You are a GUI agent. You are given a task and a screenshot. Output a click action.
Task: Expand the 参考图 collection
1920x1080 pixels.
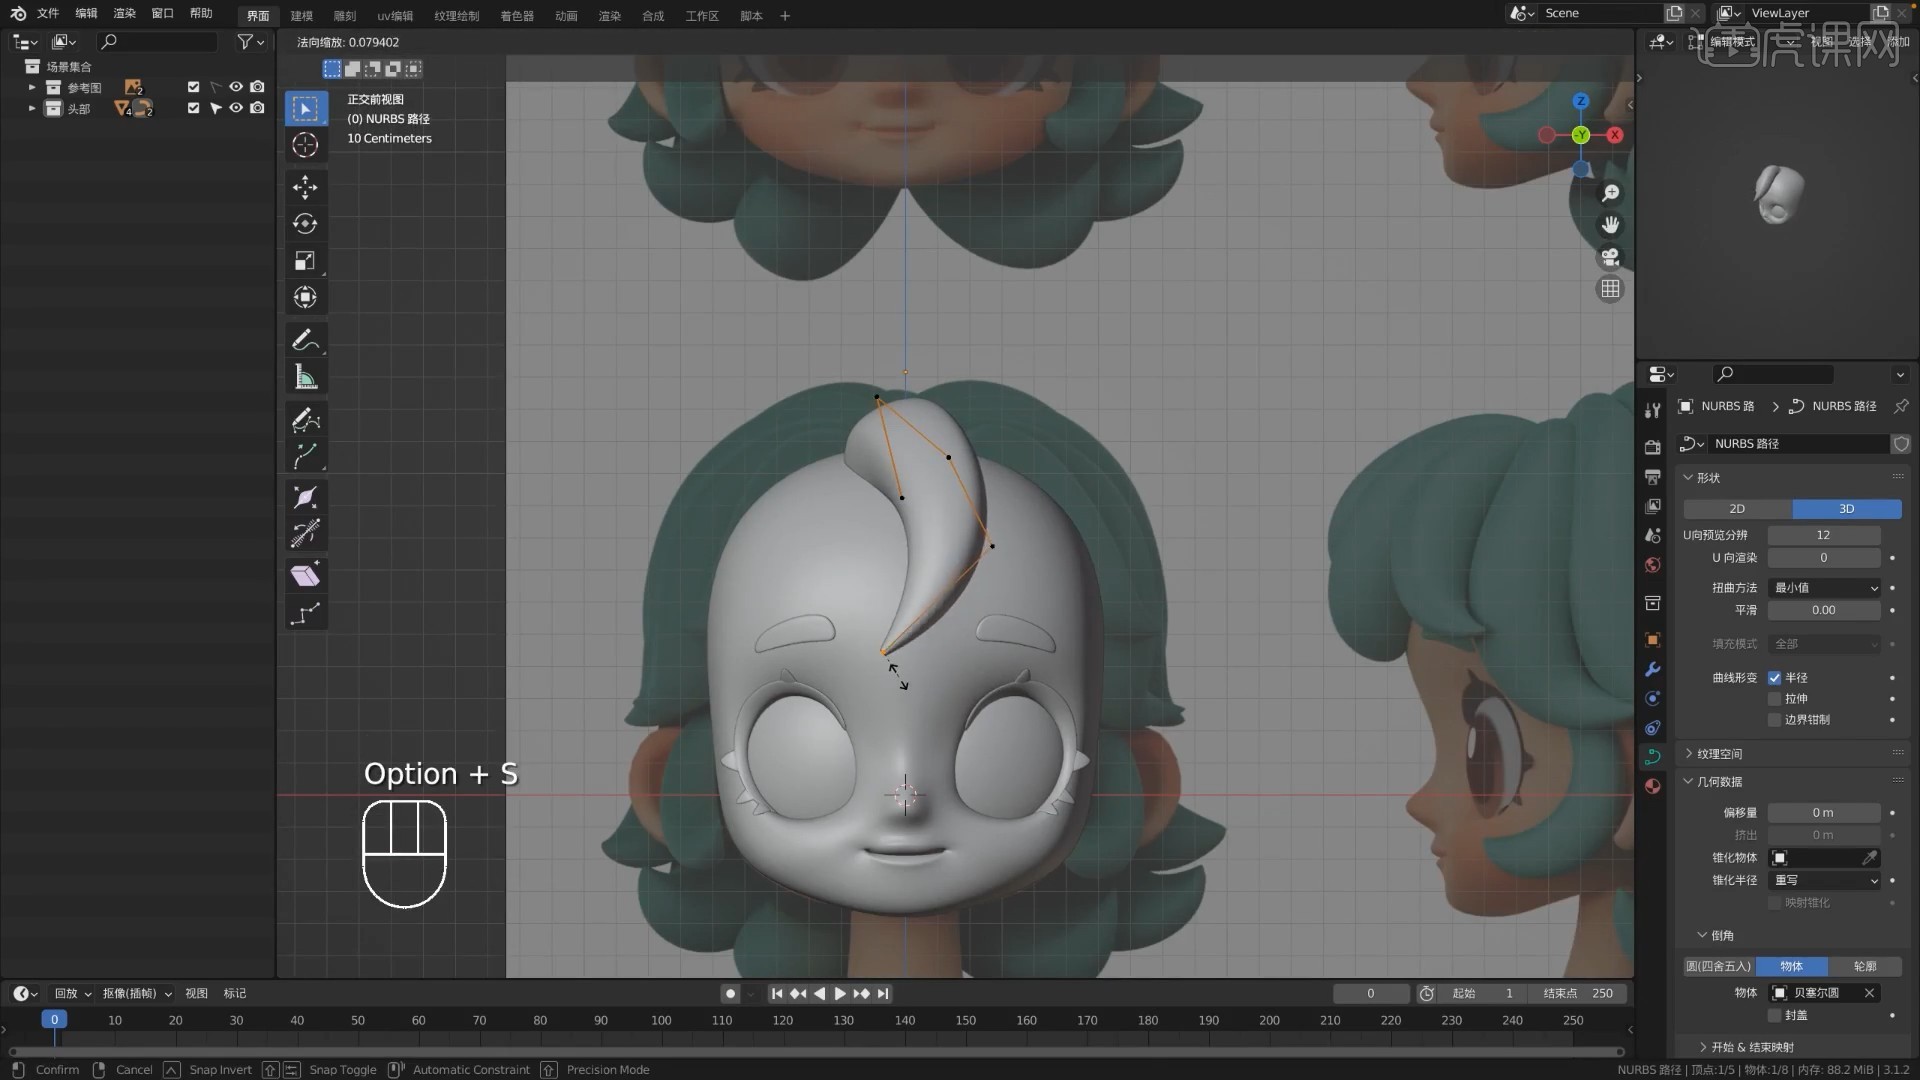[x=31, y=88]
